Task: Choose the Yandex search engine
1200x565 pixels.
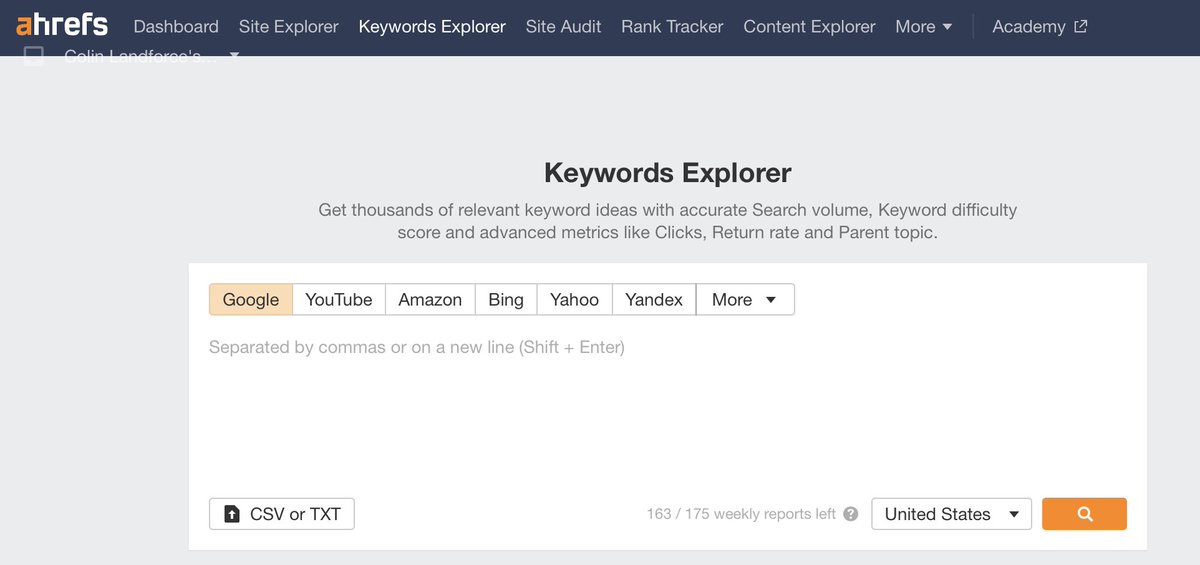Action: (654, 300)
